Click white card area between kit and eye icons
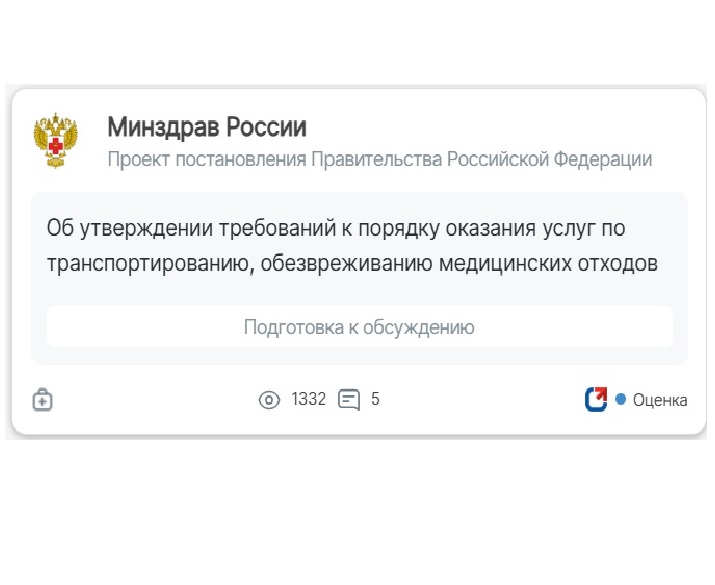This screenshot has width=715, height=585. (155, 400)
